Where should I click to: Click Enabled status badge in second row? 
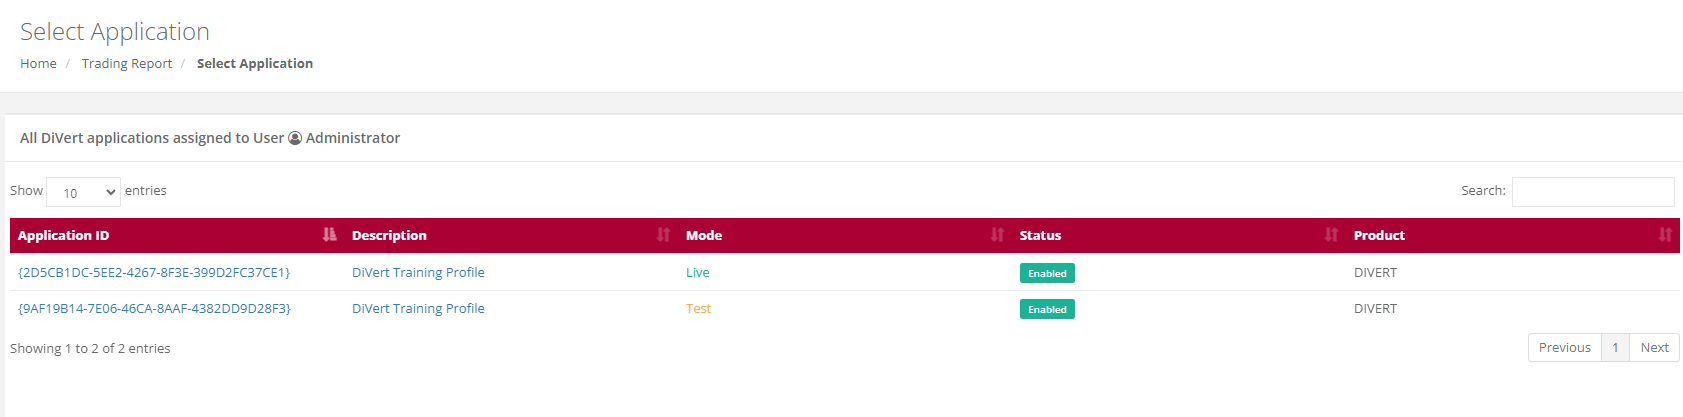(x=1047, y=309)
